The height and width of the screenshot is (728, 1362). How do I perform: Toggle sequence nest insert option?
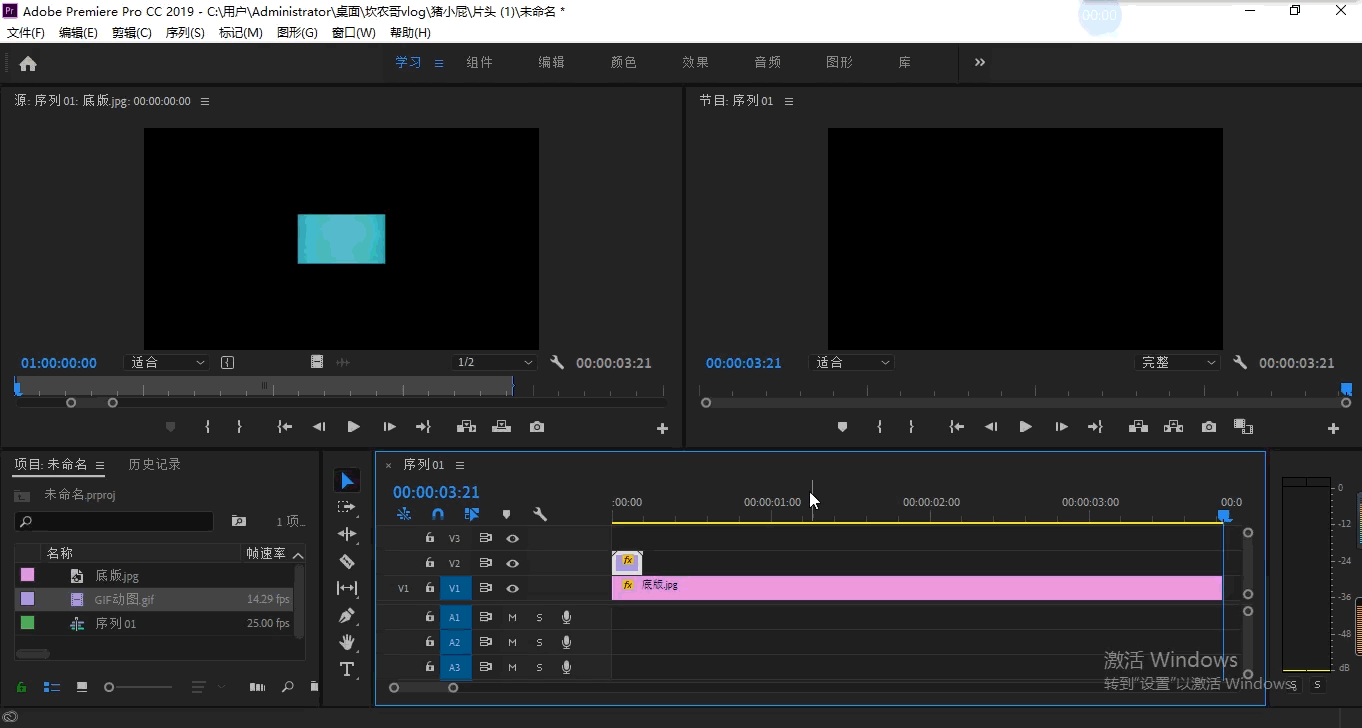click(404, 514)
